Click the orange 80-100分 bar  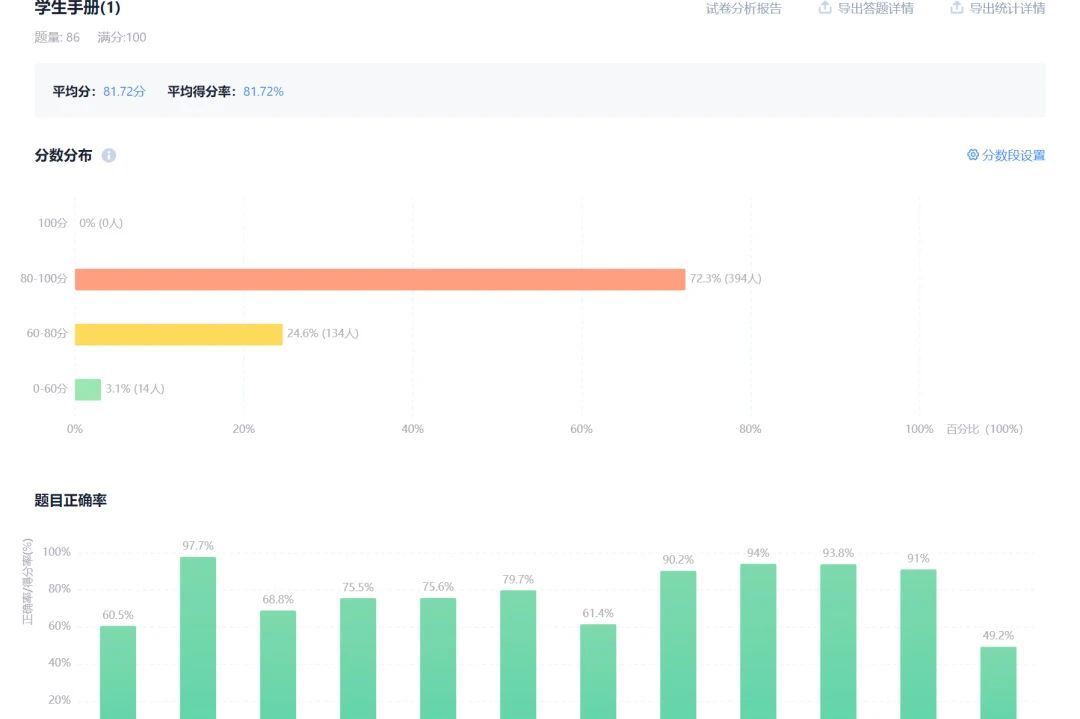point(380,279)
